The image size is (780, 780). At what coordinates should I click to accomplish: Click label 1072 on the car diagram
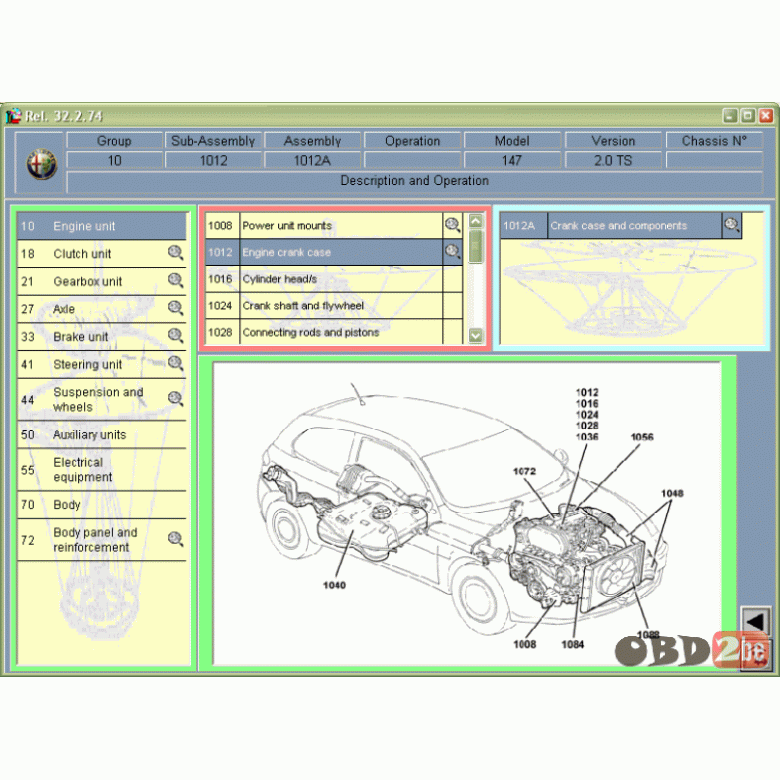pyautogui.click(x=524, y=471)
